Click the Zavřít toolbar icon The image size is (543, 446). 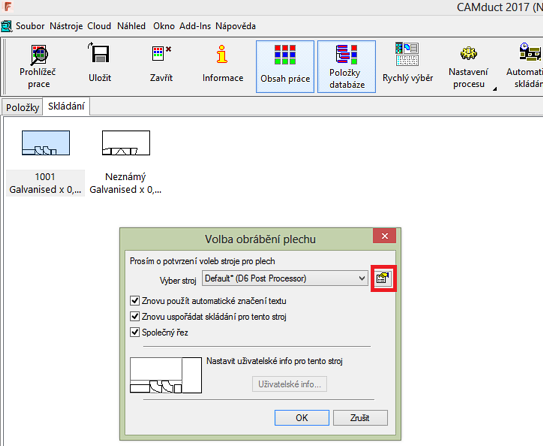161,66
